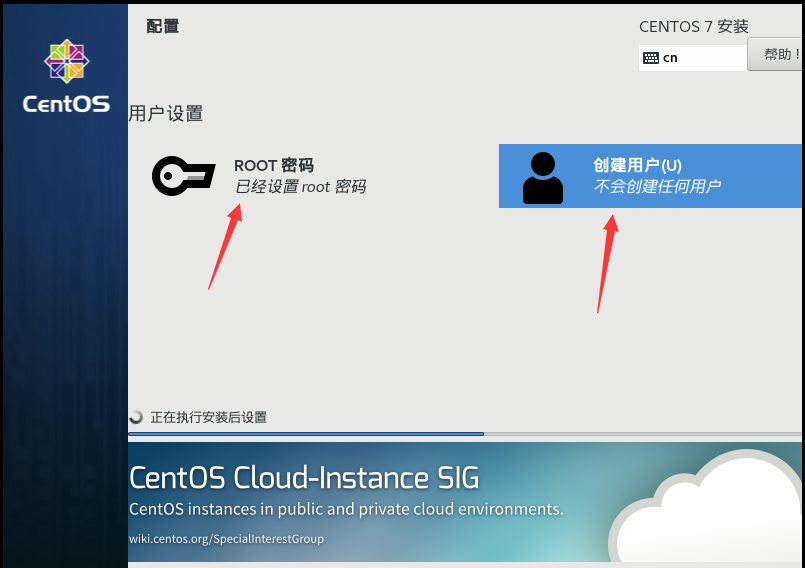Click 'CentOS instances in public' banner text

tap(346, 509)
